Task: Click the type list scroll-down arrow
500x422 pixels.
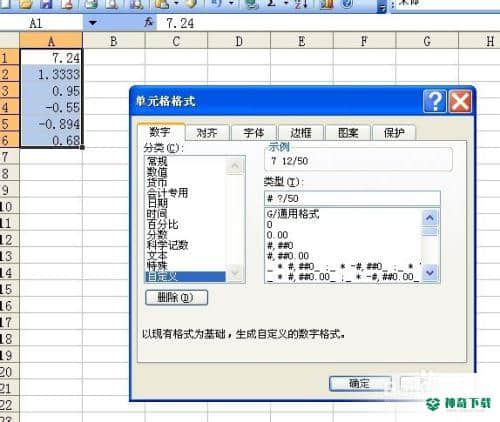Action: coord(430,273)
